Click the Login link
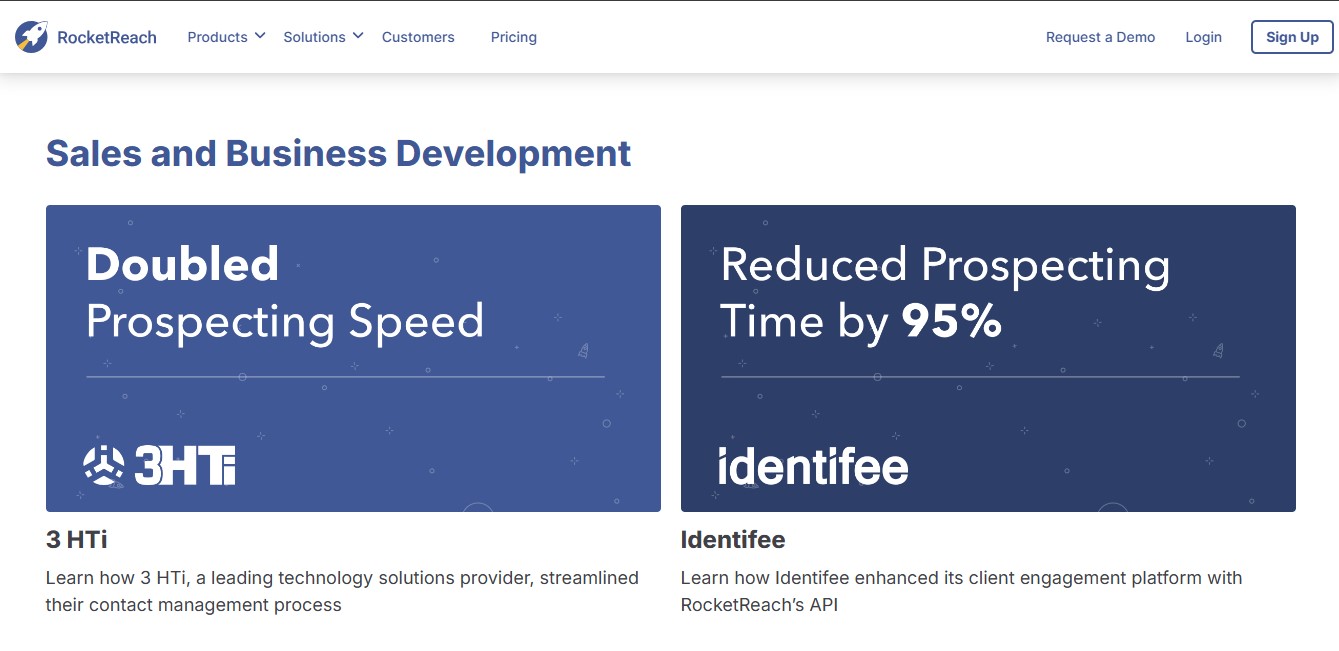Screen dimensions: 1339x651 pyautogui.click(x=1203, y=37)
